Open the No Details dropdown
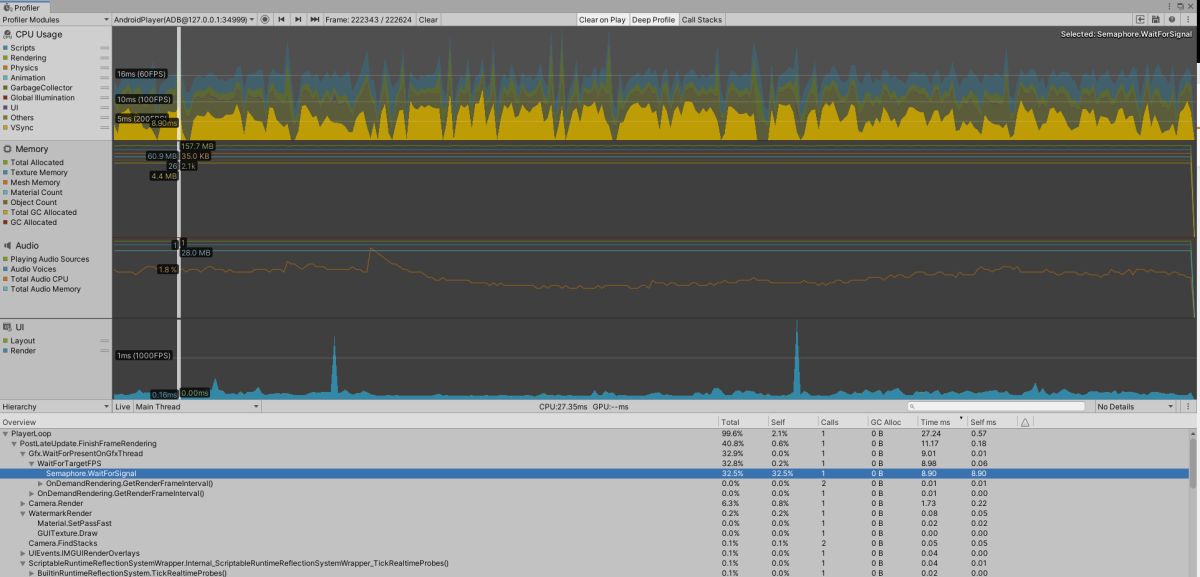The image size is (1200, 577). tap(1138, 407)
